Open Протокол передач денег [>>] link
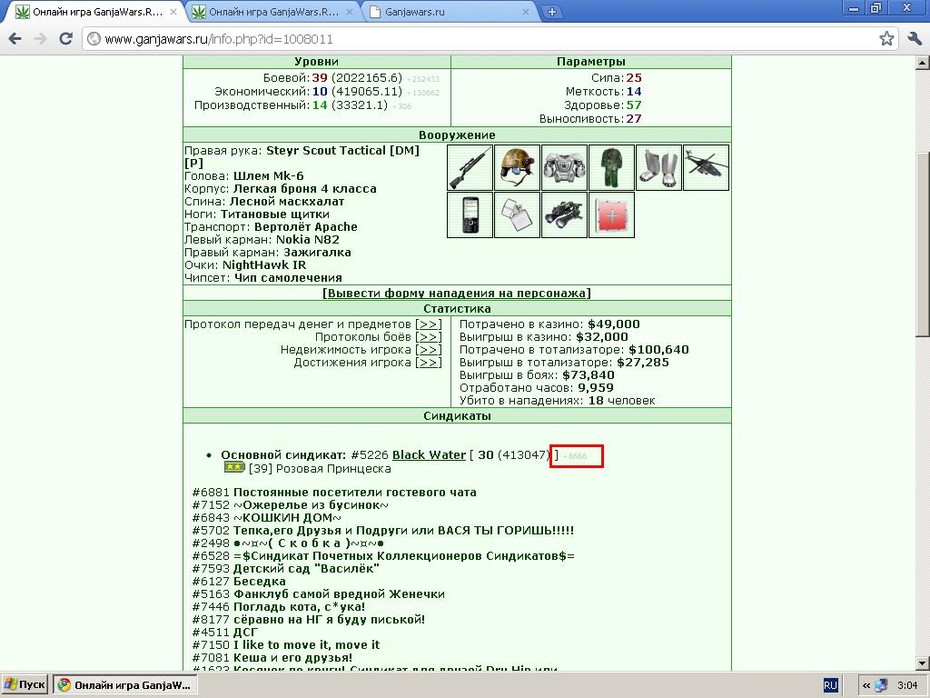The width and height of the screenshot is (930, 698). (x=428, y=324)
